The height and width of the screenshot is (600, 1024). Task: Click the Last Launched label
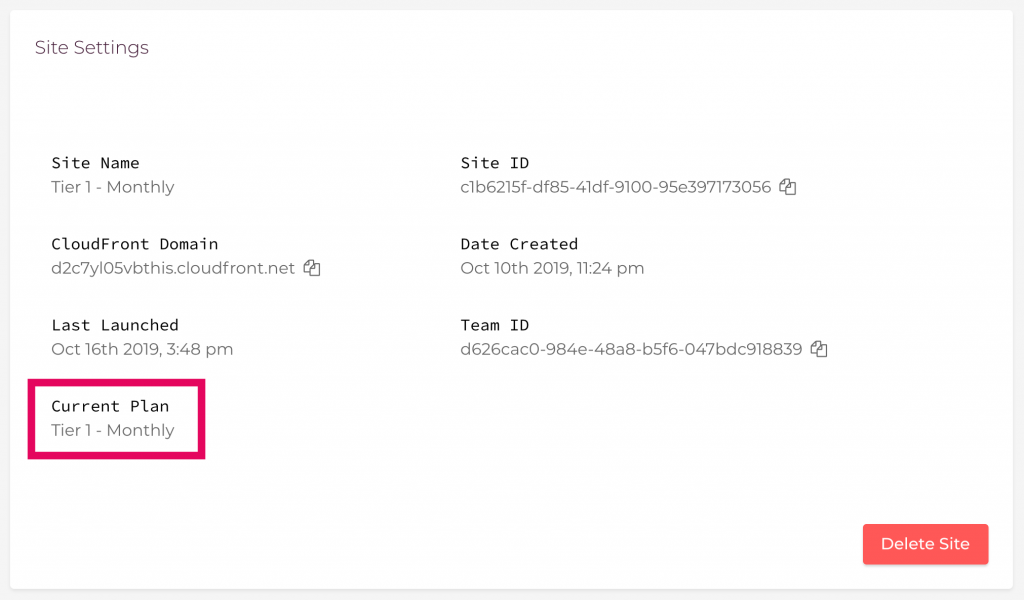click(115, 325)
